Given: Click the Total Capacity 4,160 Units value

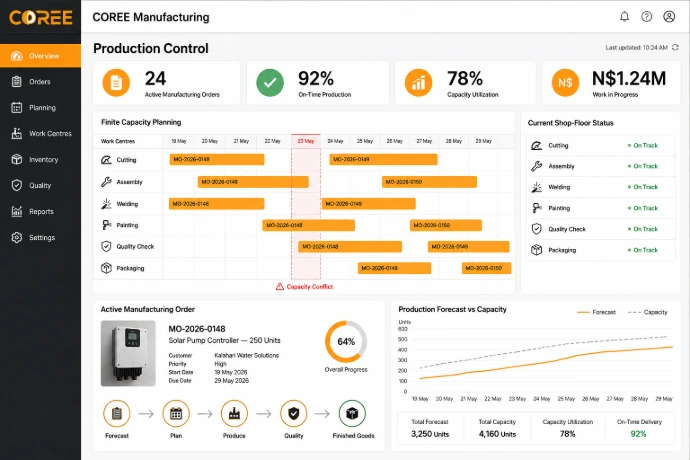Looking at the screenshot, I should (x=497, y=434).
